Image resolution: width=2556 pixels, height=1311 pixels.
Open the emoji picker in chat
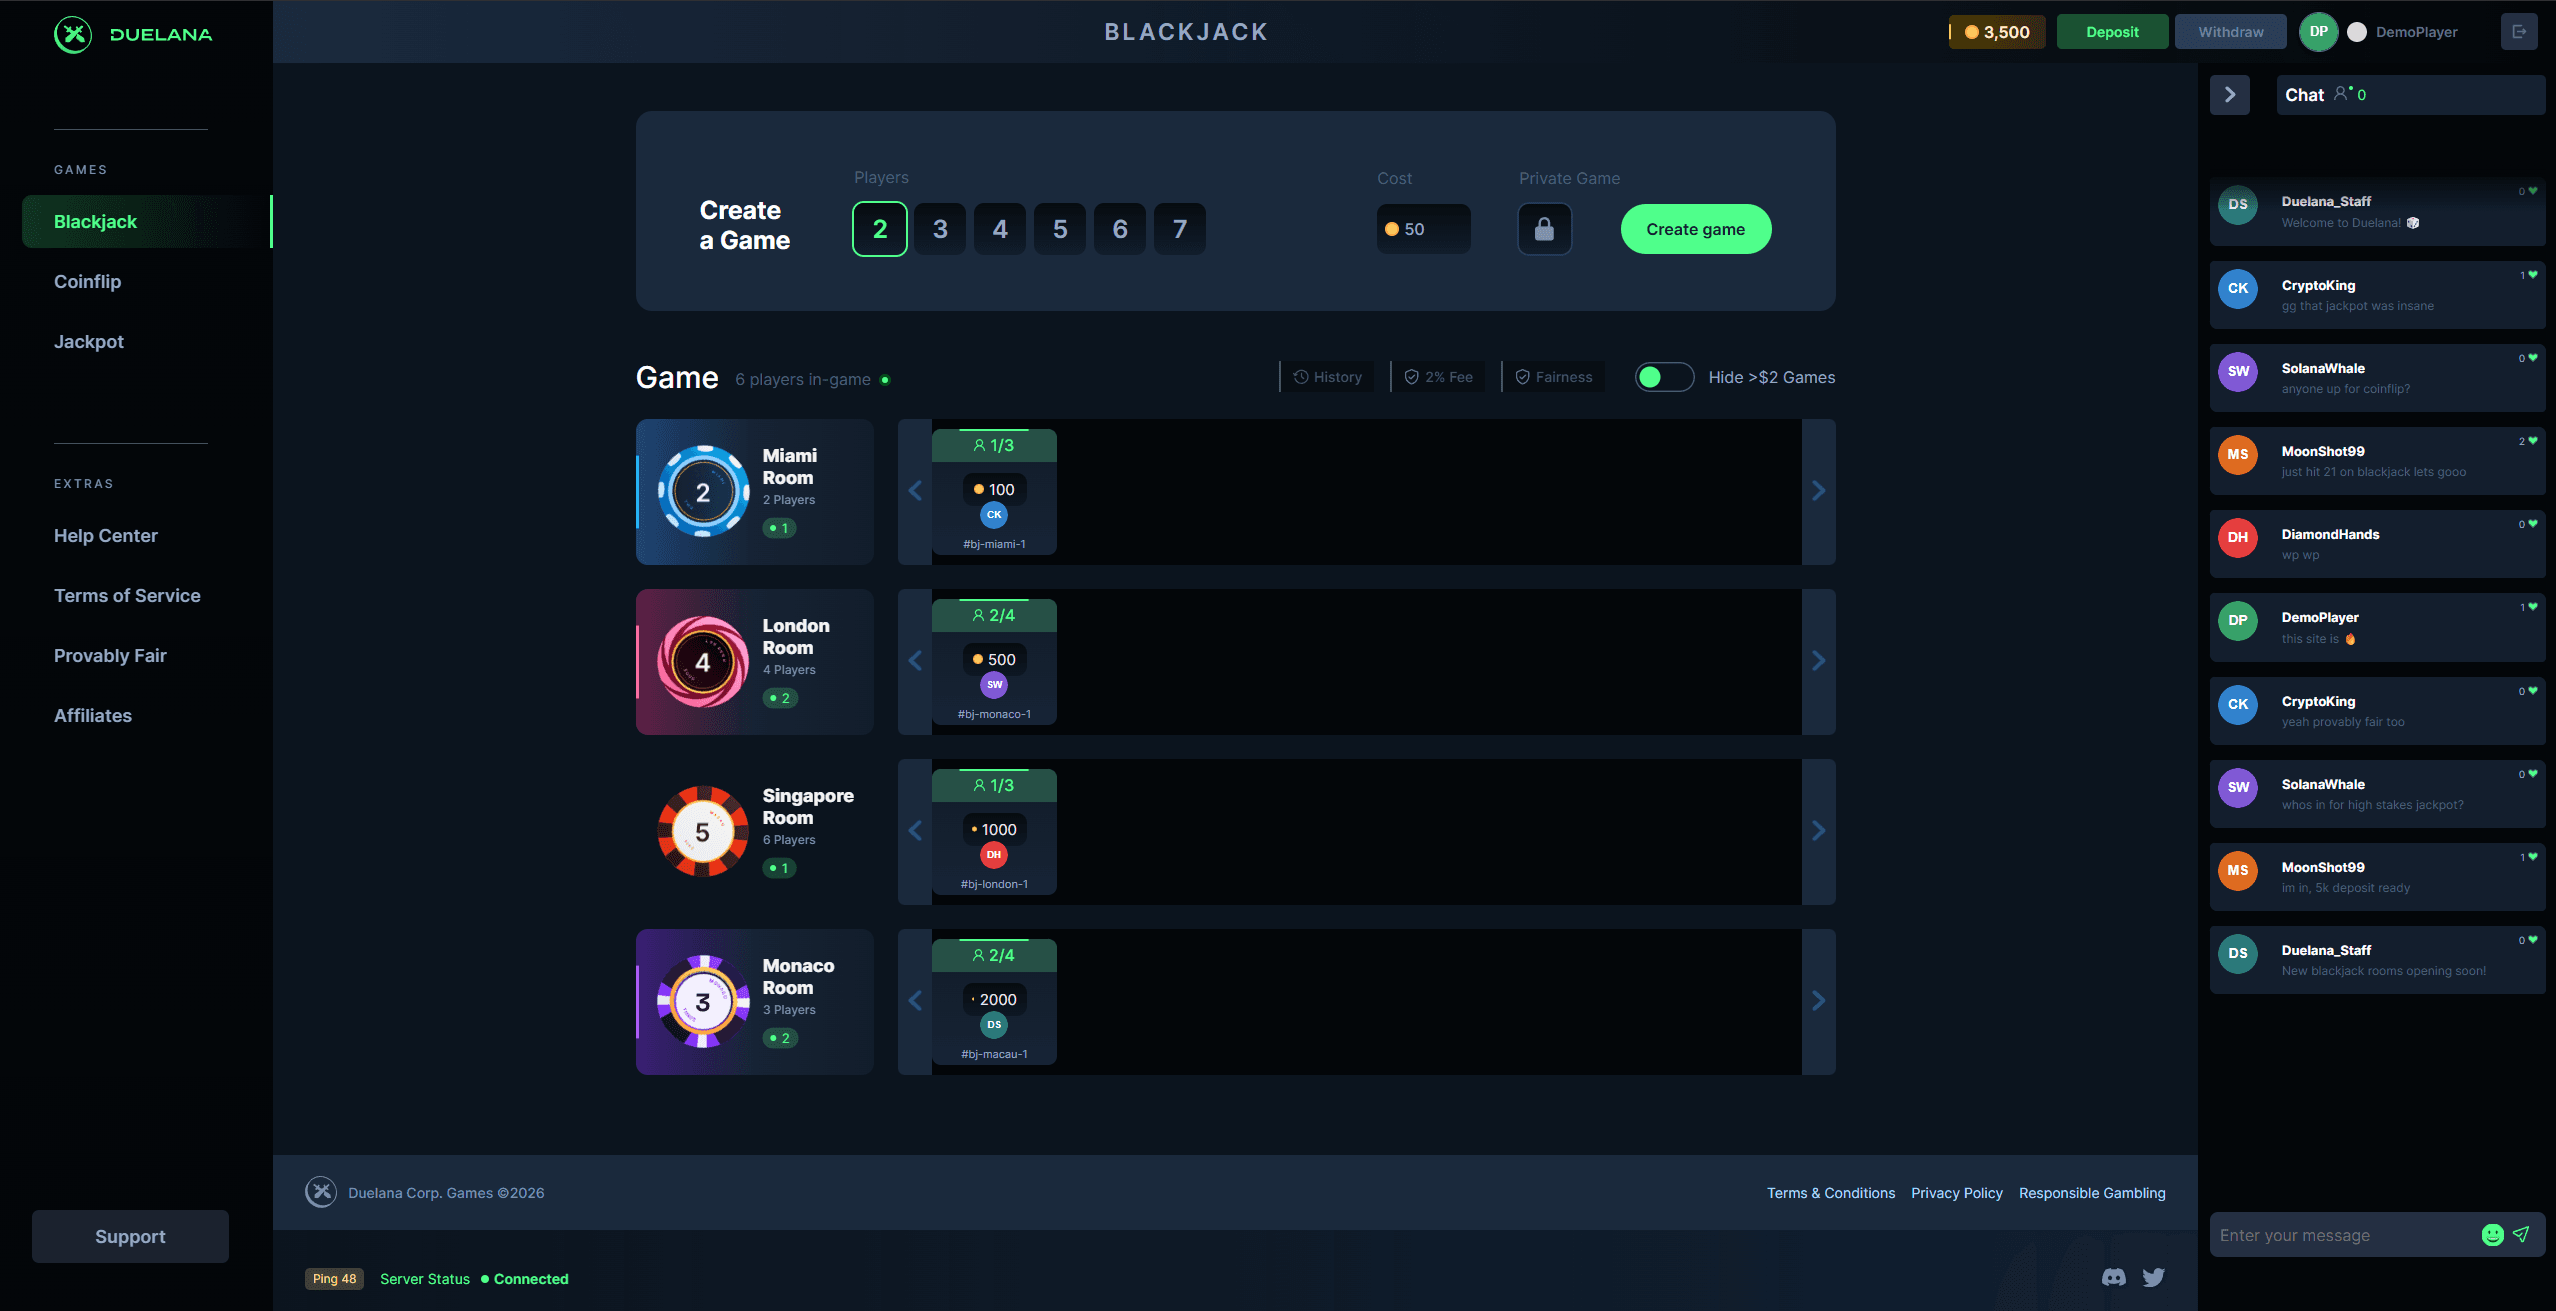[2492, 1235]
